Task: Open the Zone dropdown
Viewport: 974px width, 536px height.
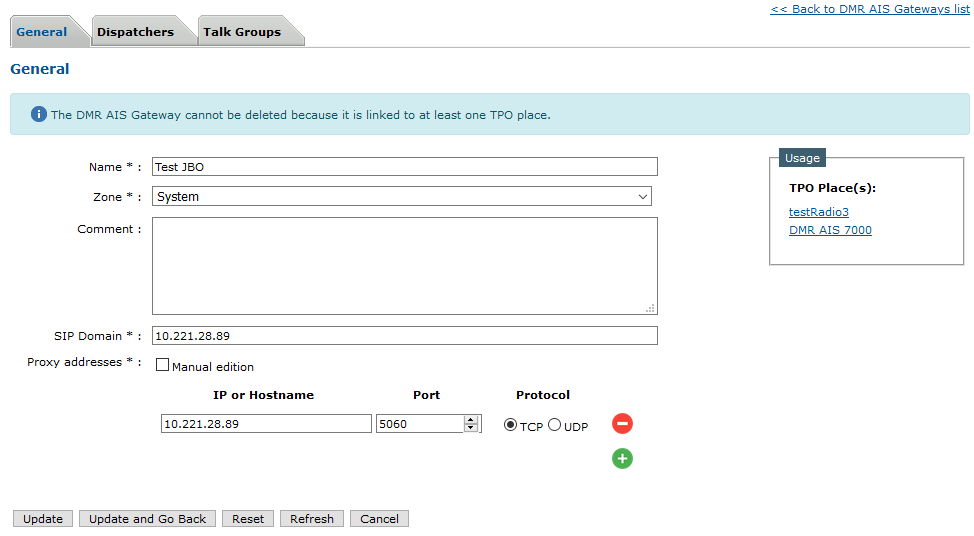Action: (402, 196)
